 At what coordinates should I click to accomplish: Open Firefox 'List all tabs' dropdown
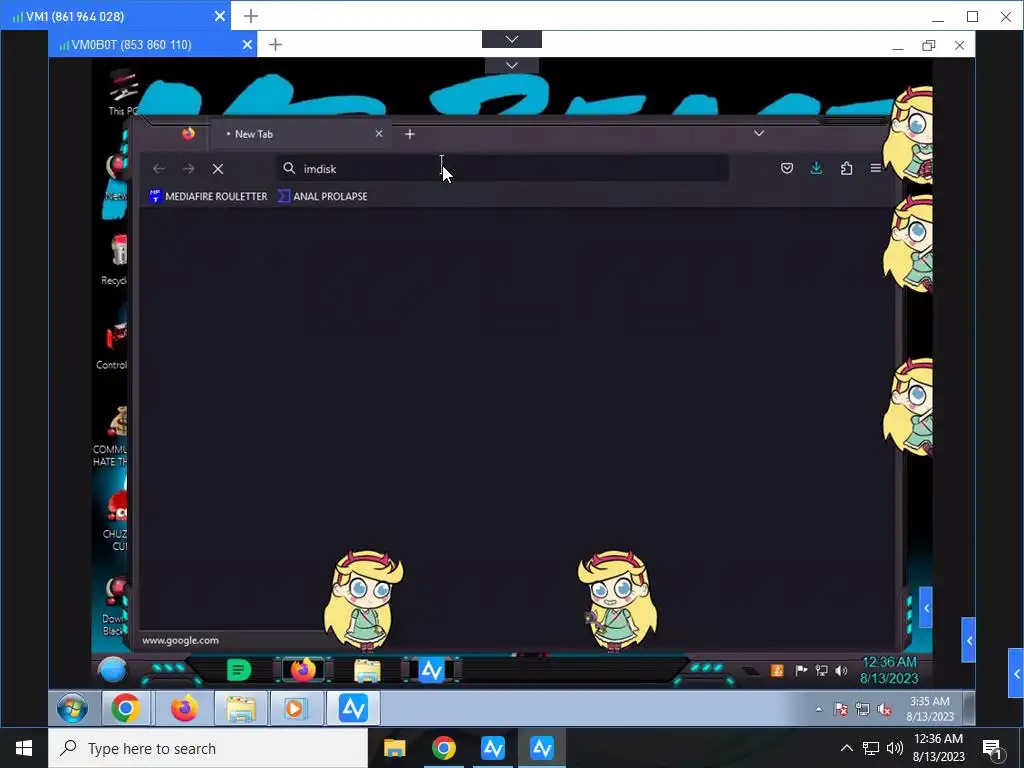pos(759,133)
